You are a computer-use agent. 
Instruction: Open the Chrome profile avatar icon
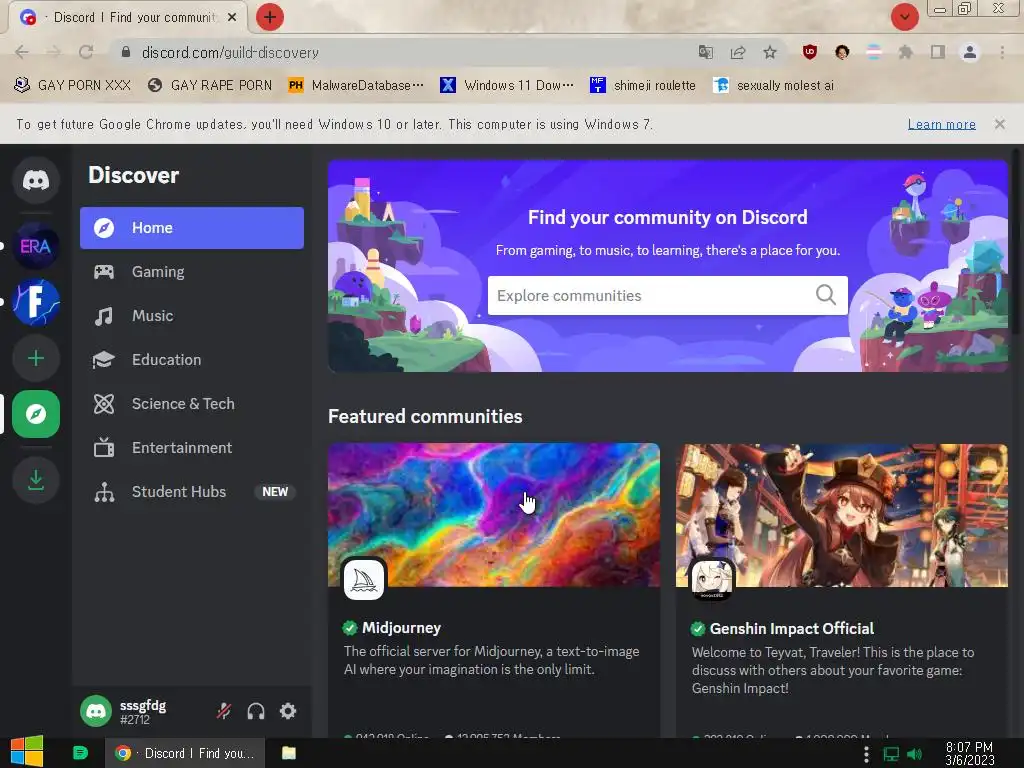(x=970, y=52)
